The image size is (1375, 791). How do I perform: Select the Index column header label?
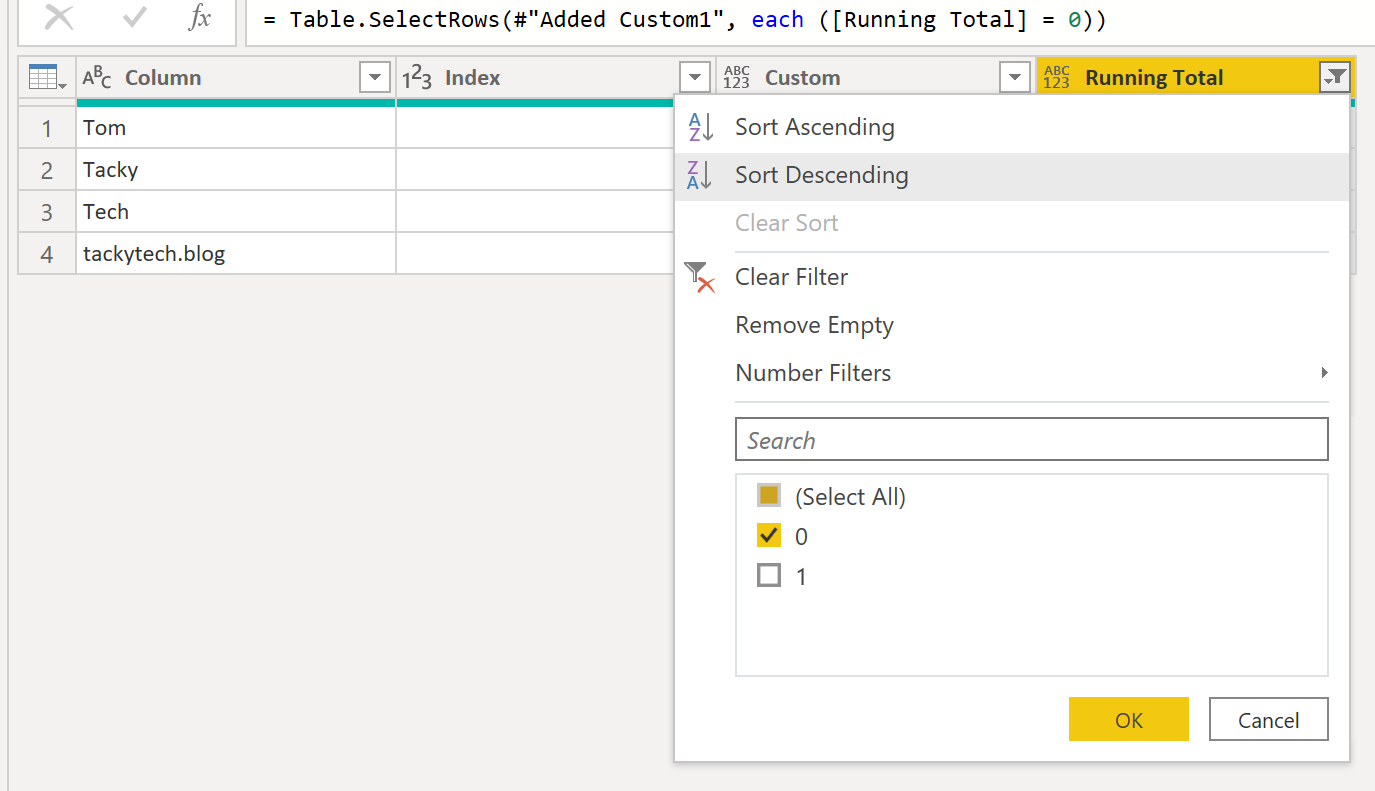(x=472, y=78)
